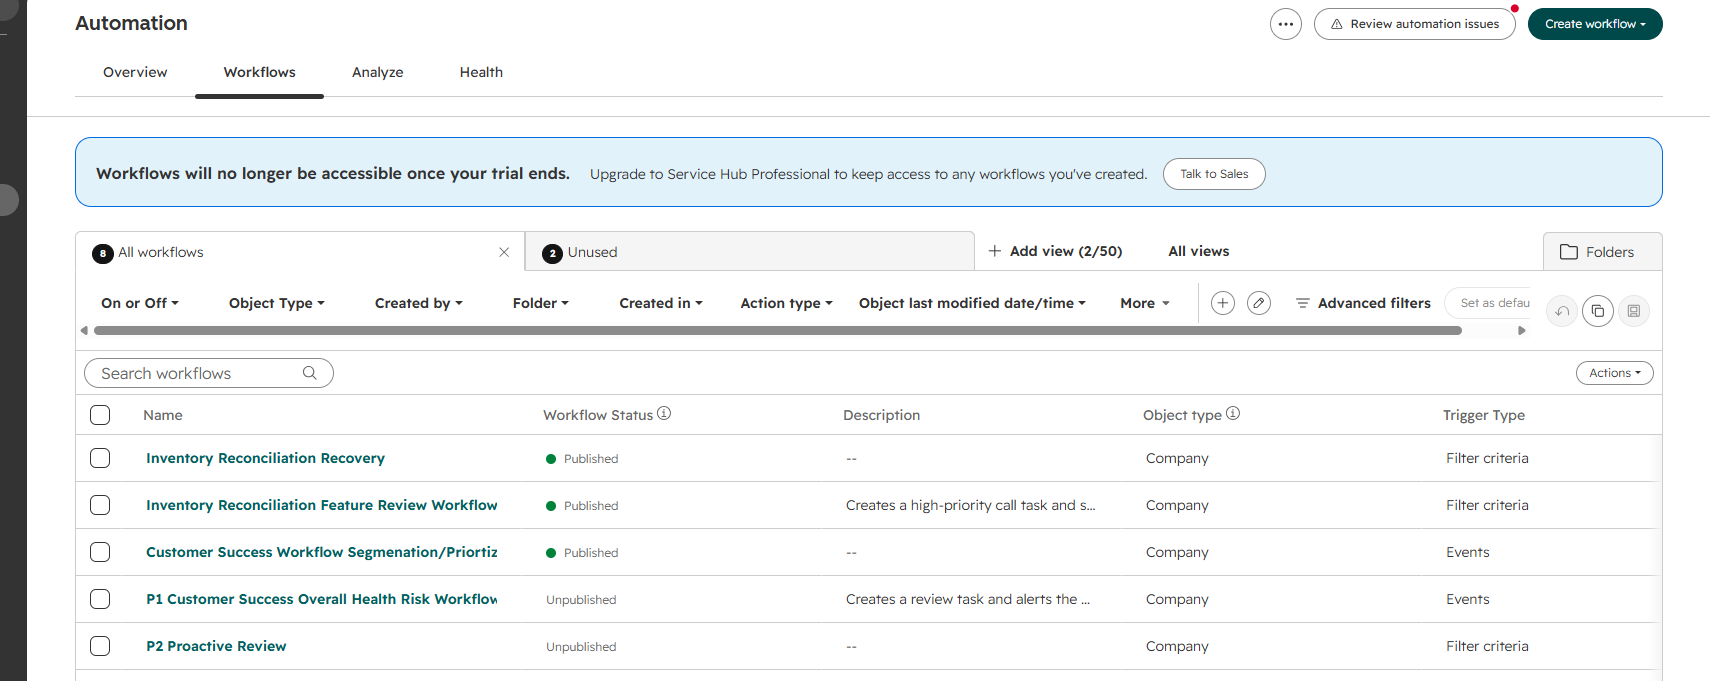Viewport: 1710px width, 681px height.
Task: Click Unpublished status of P2 Proactive Review
Action: tap(581, 647)
